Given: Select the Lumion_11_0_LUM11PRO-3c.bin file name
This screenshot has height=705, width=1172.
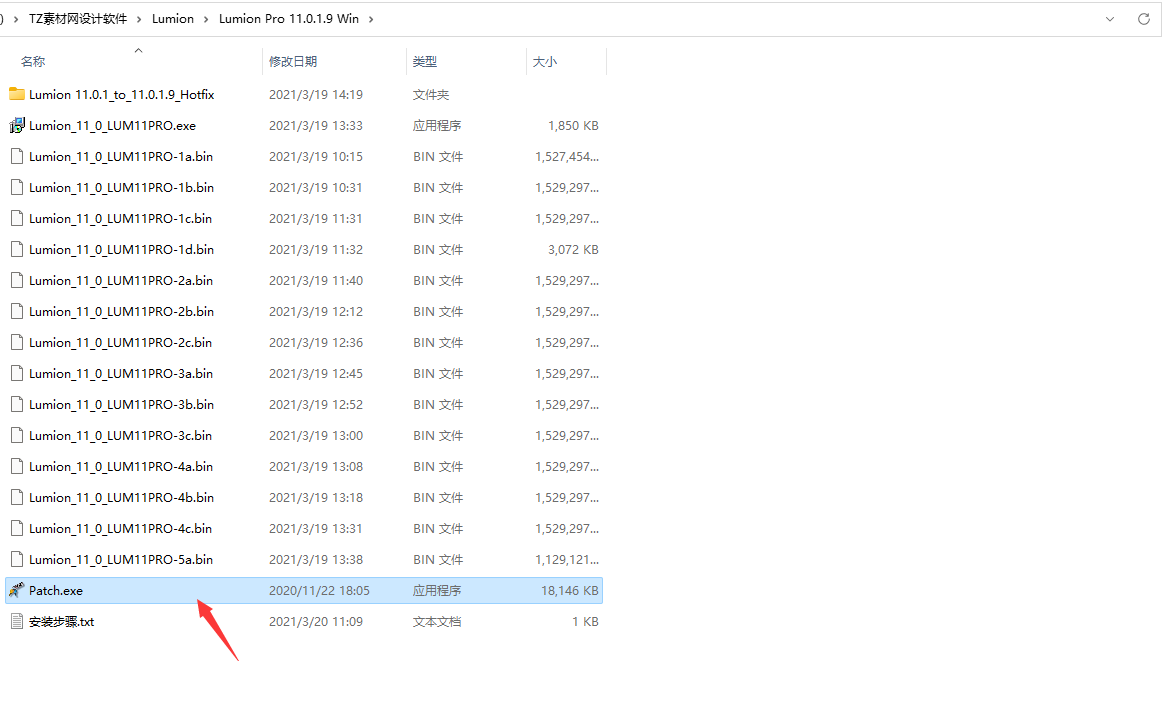Looking at the screenshot, I should (120, 436).
